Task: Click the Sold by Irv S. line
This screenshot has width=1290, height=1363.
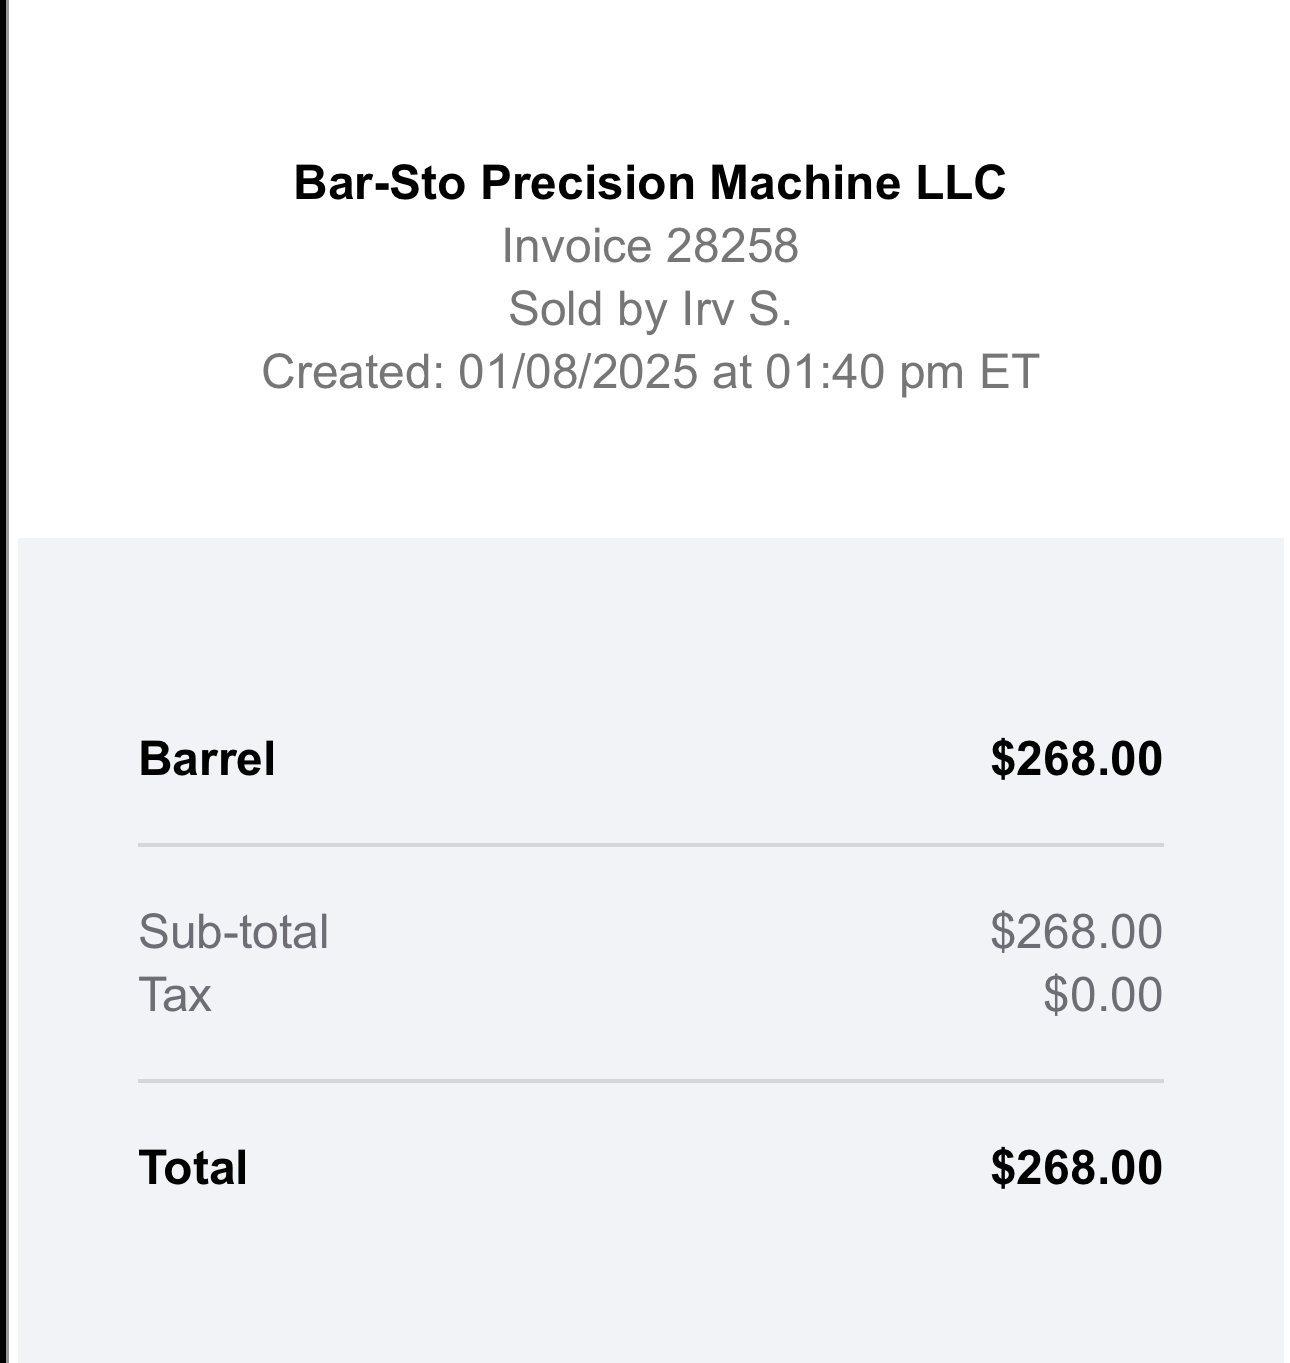Action: tap(650, 308)
